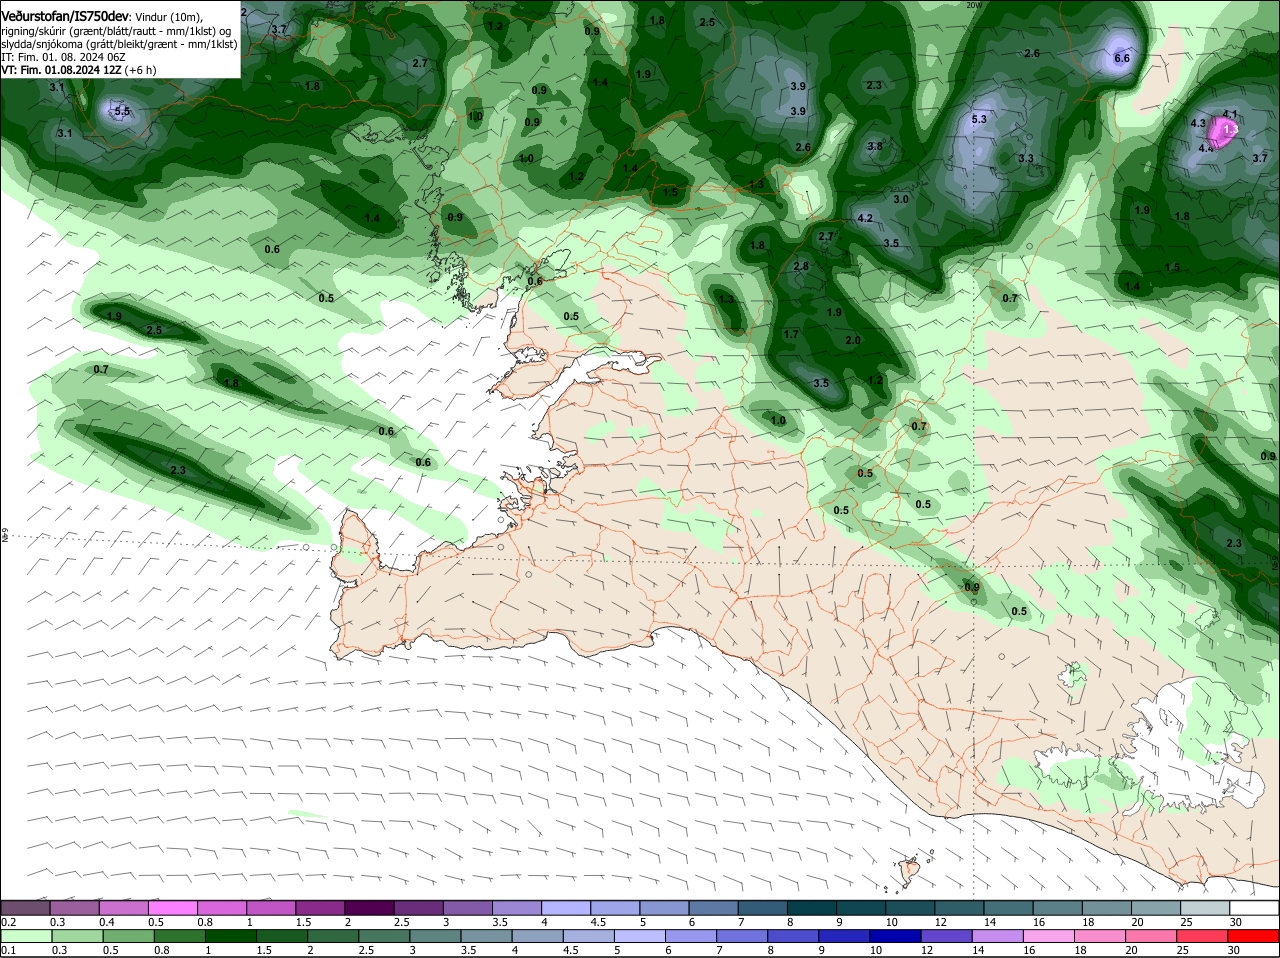Select the dark blue swatch labeled 10 in lower legend
Screen dimensions: 1280x958
[x=895, y=935]
